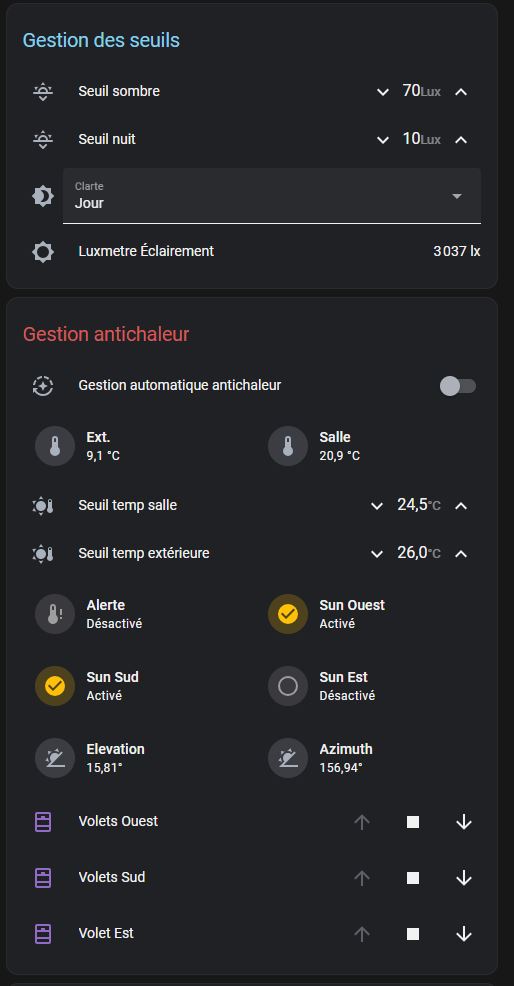
Task: Lower Volets Sud with down arrow
Action: coord(464,878)
